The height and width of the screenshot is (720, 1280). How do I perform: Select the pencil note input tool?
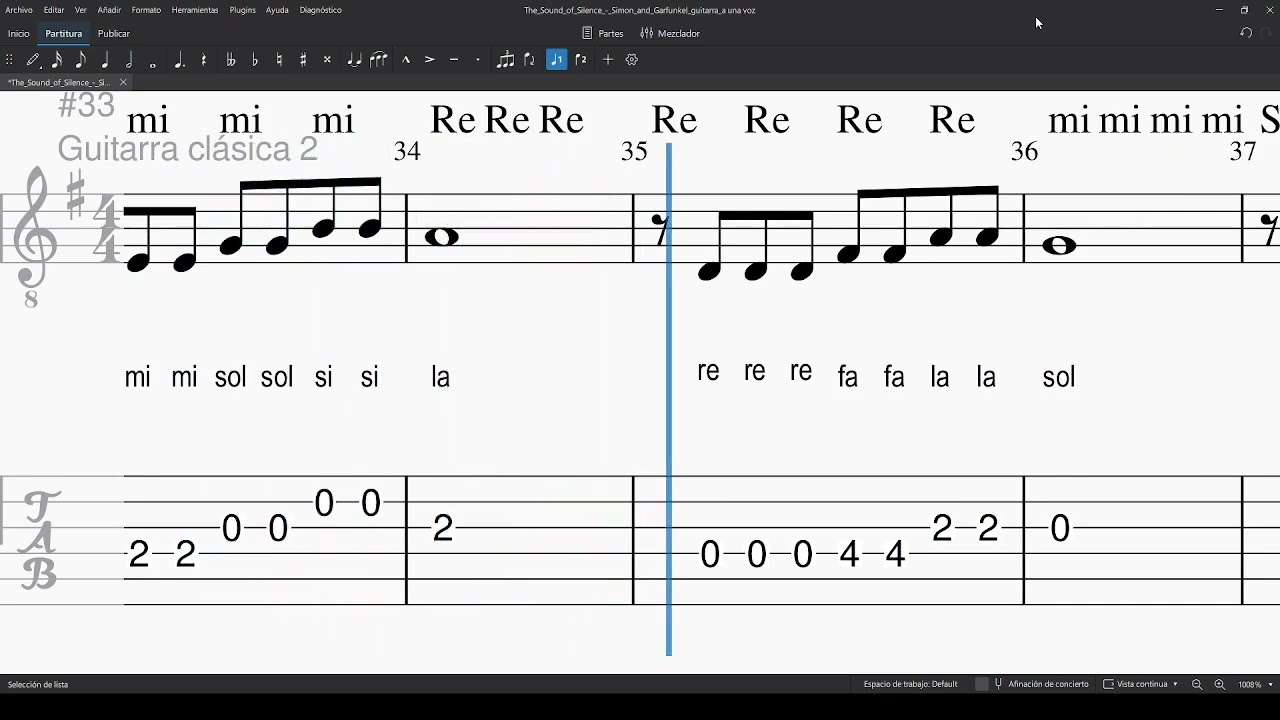(33, 60)
